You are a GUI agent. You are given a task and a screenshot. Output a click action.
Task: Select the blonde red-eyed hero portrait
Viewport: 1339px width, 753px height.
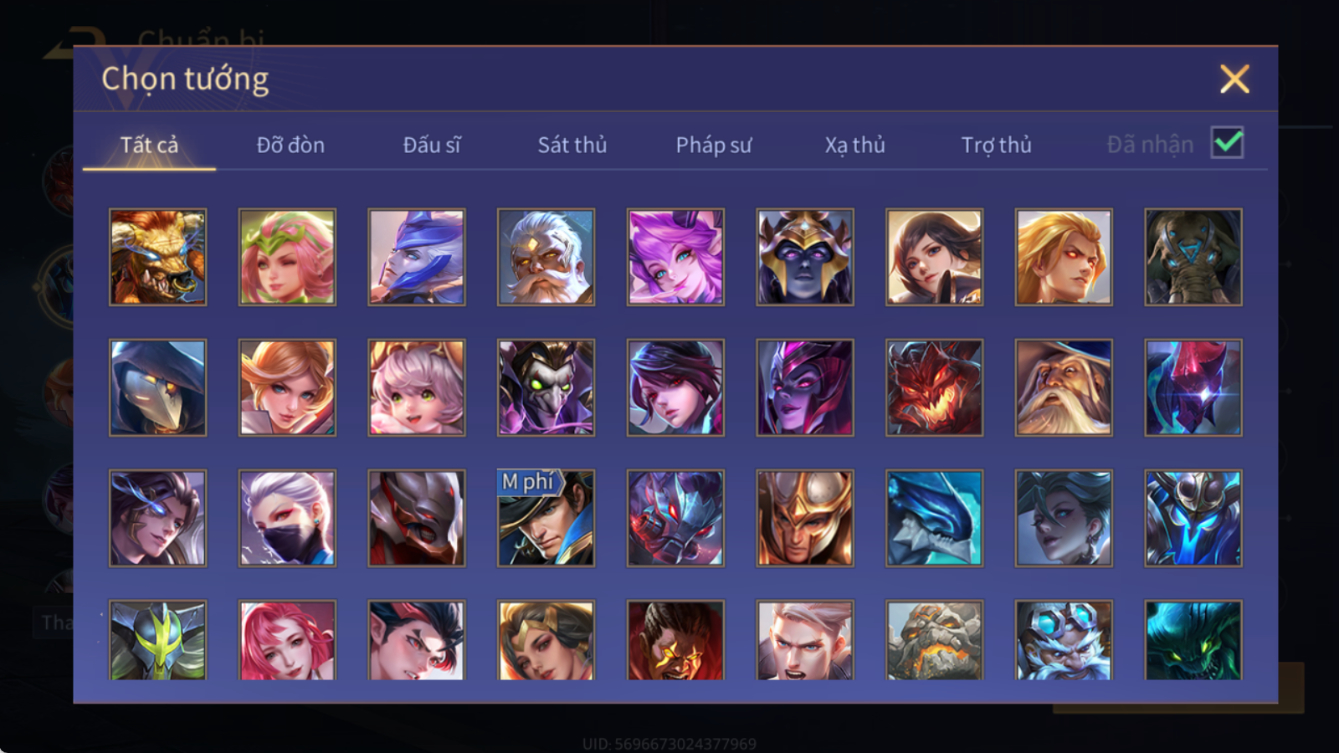click(1064, 257)
